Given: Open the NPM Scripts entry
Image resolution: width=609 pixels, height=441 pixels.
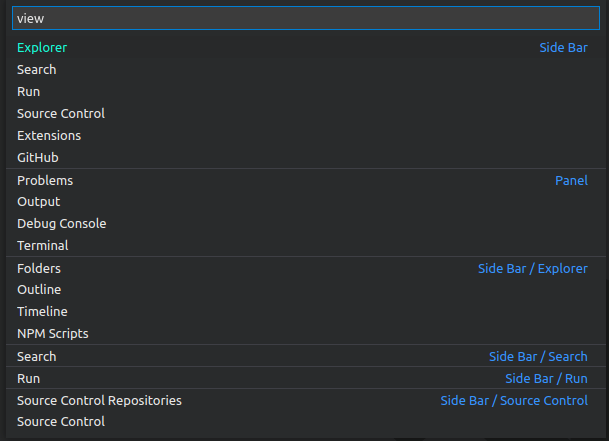Looking at the screenshot, I should pos(53,334).
